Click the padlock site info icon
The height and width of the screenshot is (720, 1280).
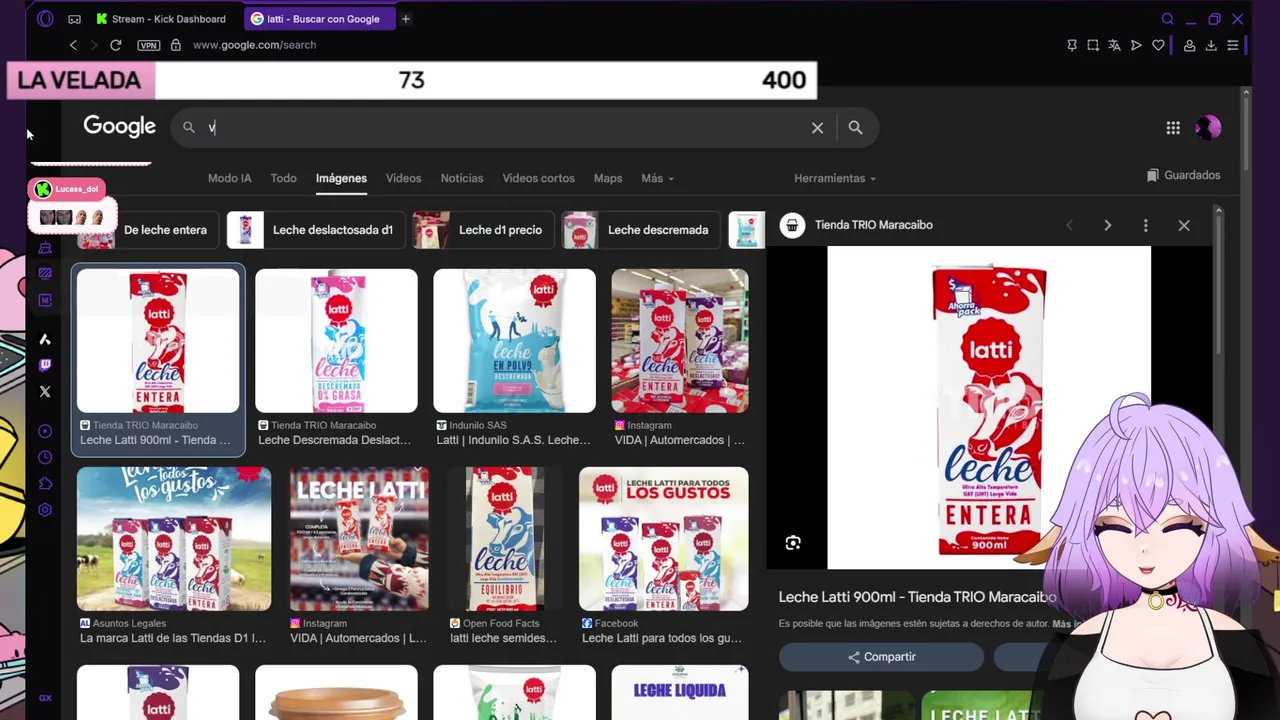pyautogui.click(x=176, y=45)
